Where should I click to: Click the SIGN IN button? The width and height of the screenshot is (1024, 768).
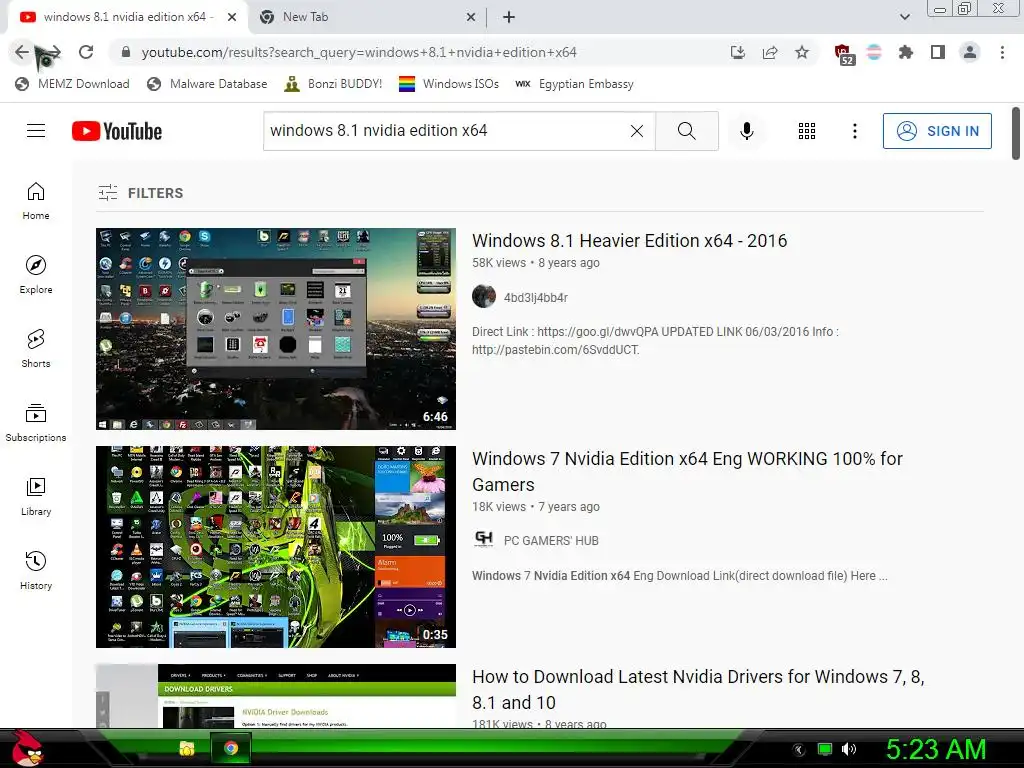tap(937, 131)
